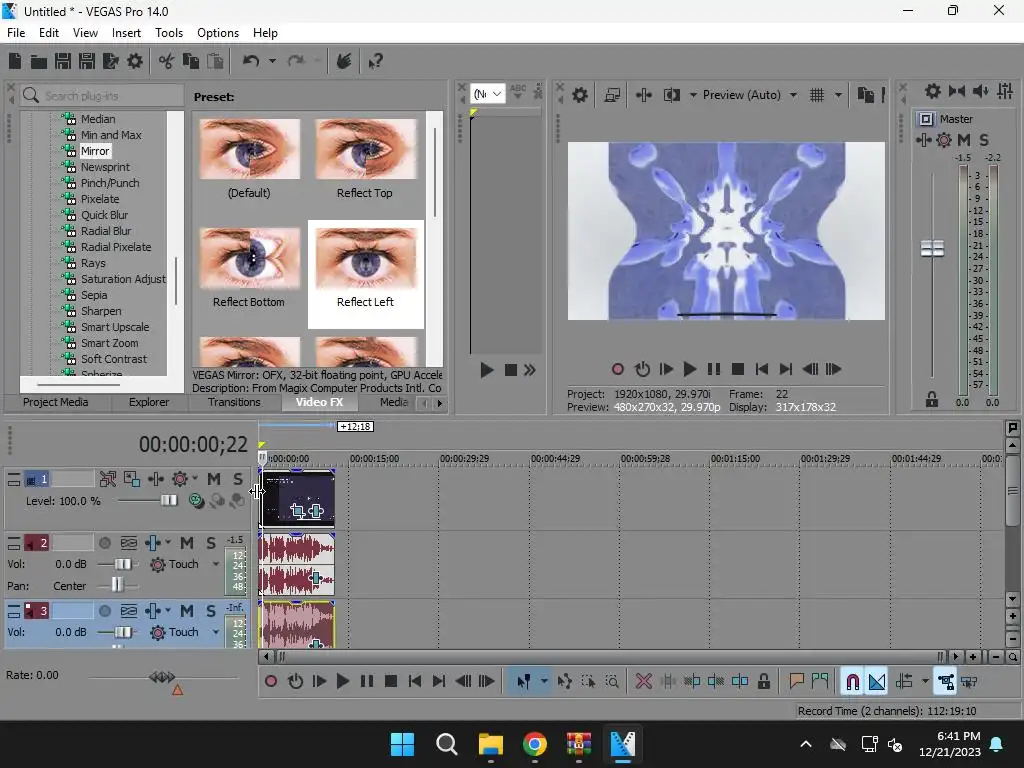The height and width of the screenshot is (768, 1024).
Task: Toggle loop playback in preview transport
Action: (642, 370)
